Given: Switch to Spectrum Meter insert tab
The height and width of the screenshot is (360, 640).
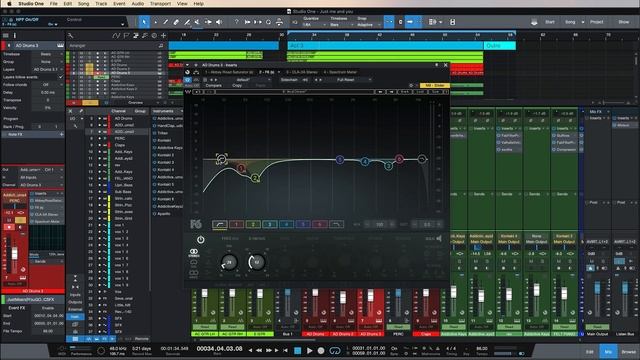Looking at the screenshot, I should point(340,72).
